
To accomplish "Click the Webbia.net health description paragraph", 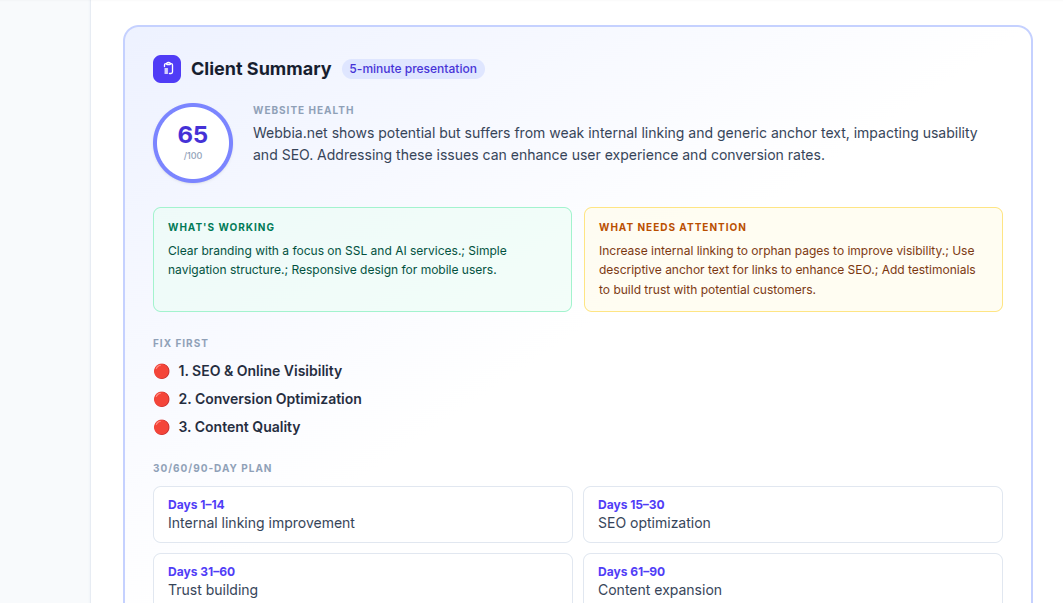I will 615,144.
